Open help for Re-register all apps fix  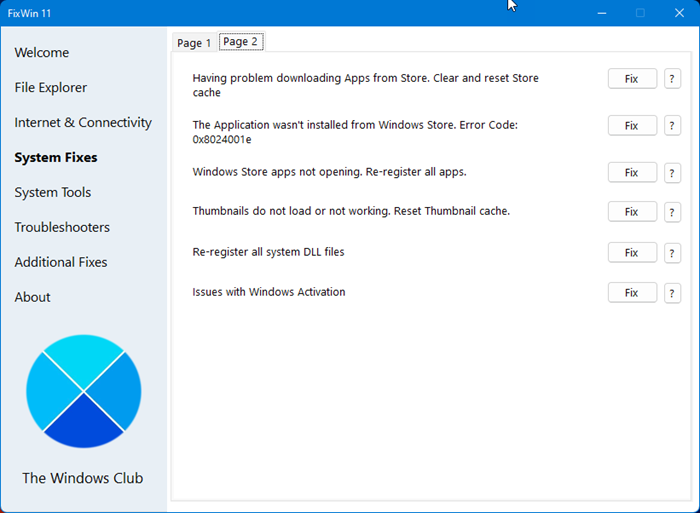pyautogui.click(x=672, y=173)
